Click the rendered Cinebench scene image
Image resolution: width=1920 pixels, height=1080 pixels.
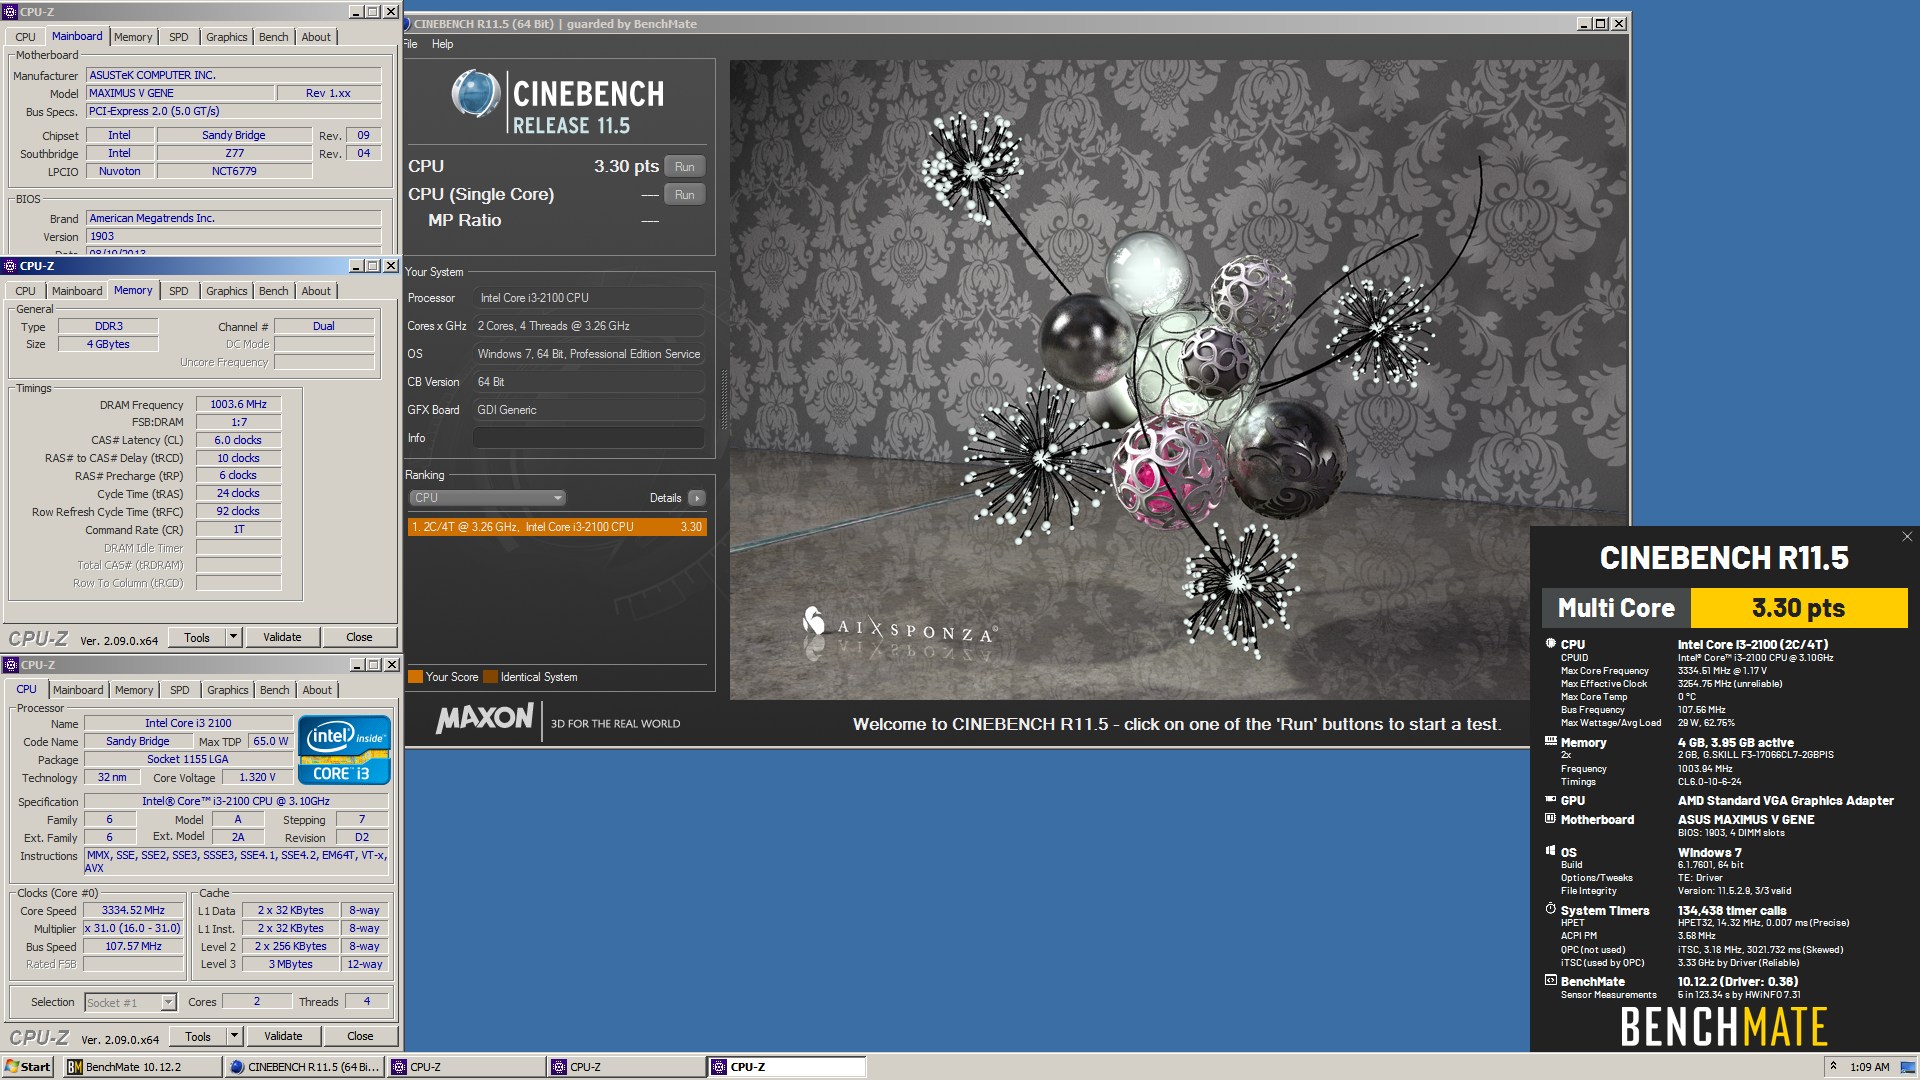click(1178, 380)
